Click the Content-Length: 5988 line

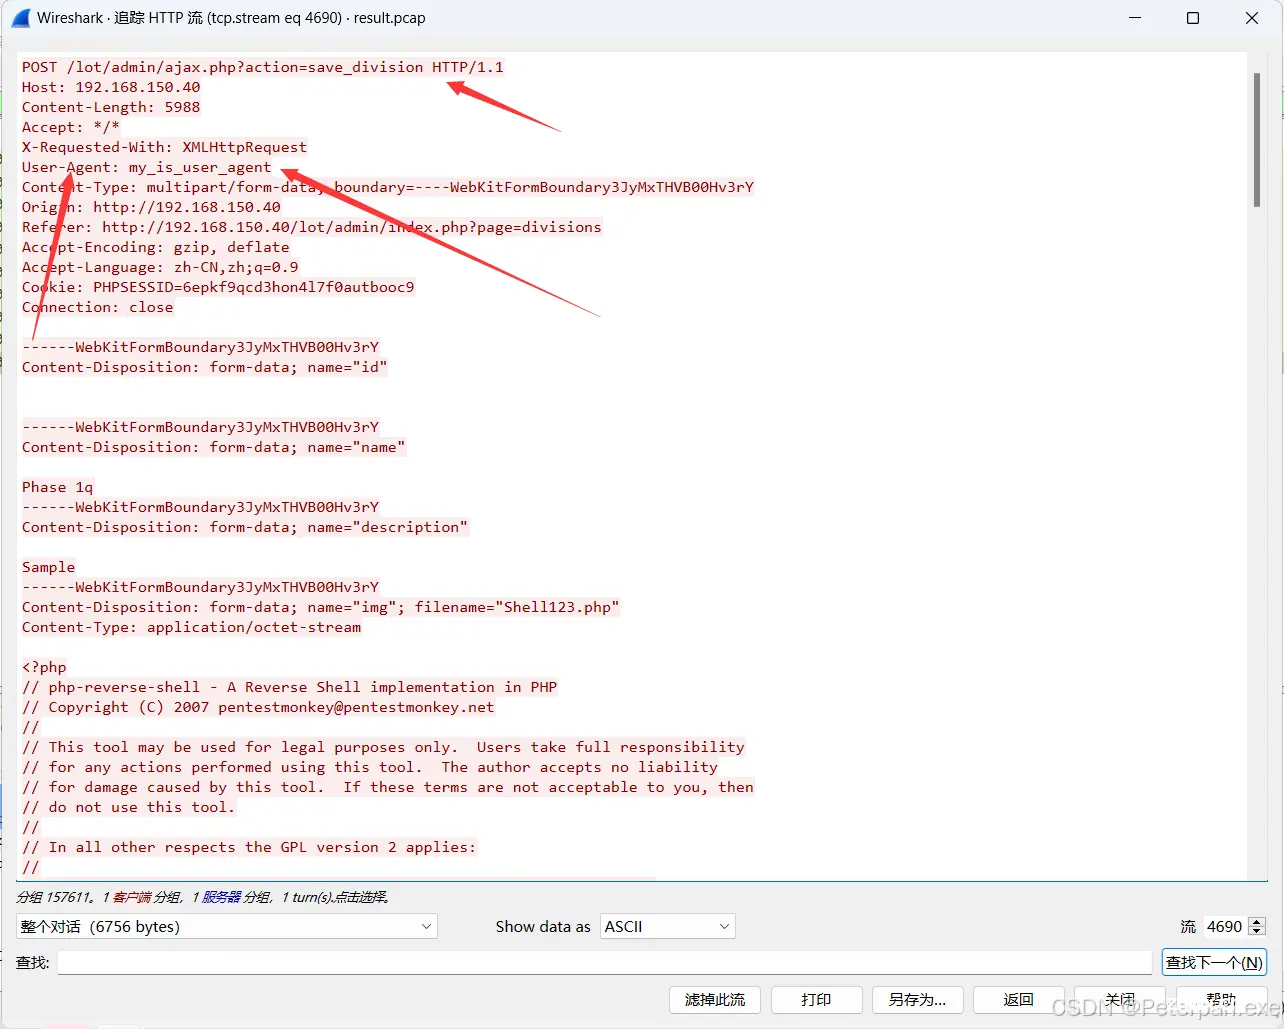111,107
